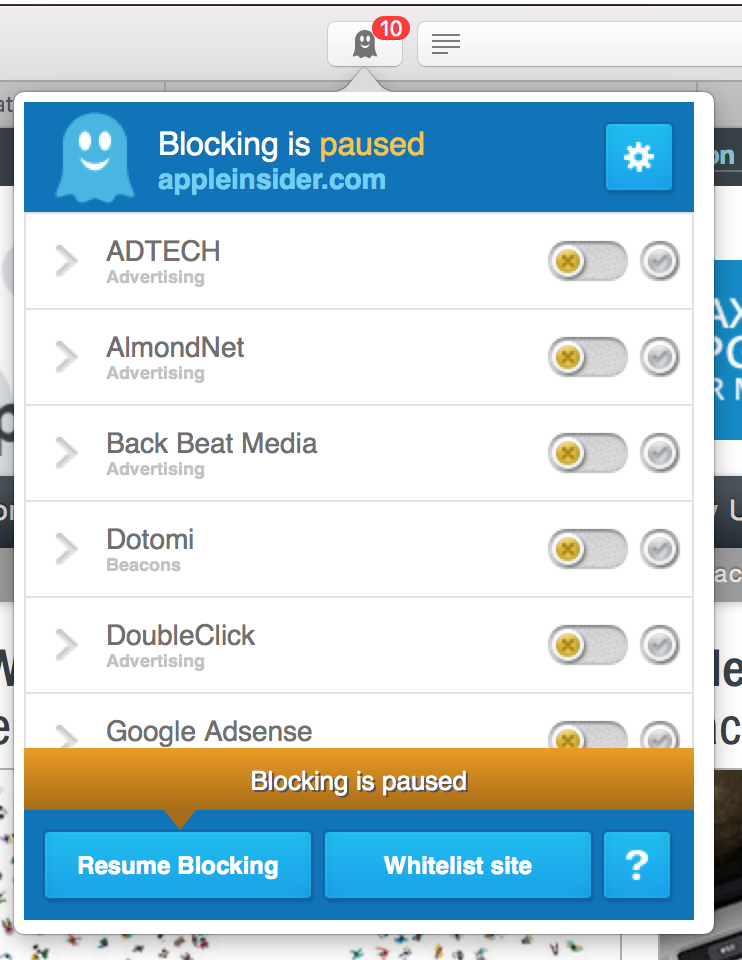Open Ghostery settings gear icon
This screenshot has height=960, width=742.
[x=638, y=157]
